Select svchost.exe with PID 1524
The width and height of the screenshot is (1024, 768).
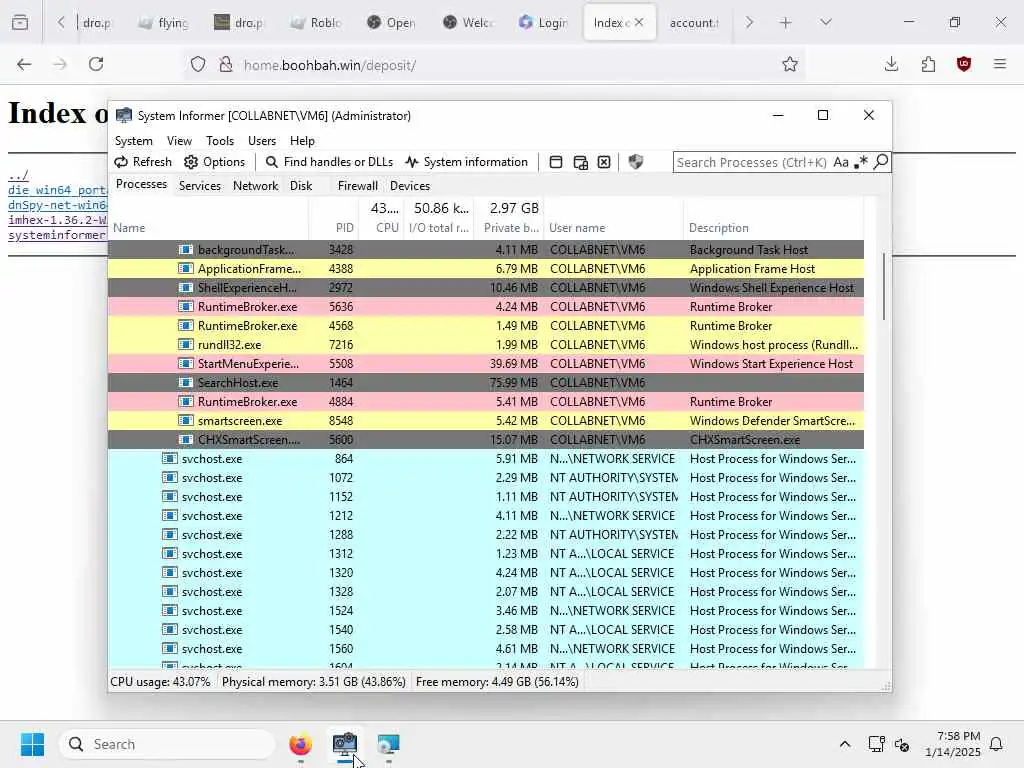point(486,611)
